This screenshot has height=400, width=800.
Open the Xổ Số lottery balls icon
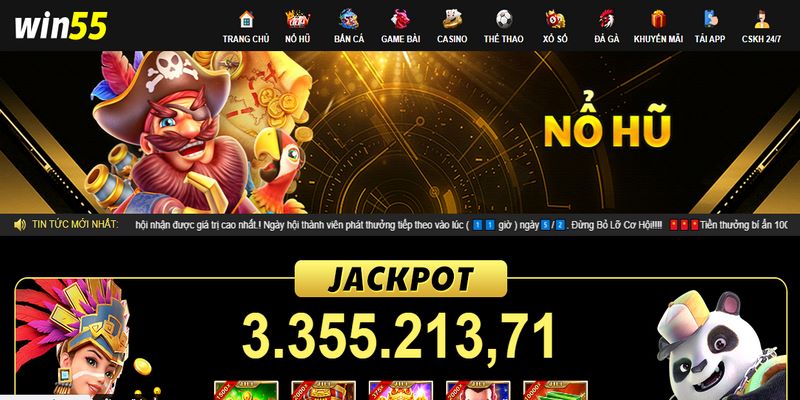coord(555,19)
